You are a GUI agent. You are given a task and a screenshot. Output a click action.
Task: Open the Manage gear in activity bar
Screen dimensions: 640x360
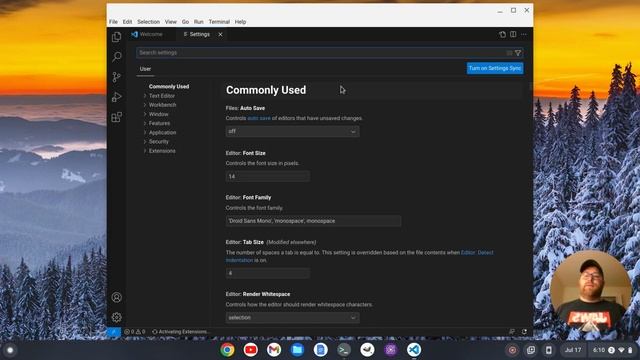[116, 317]
